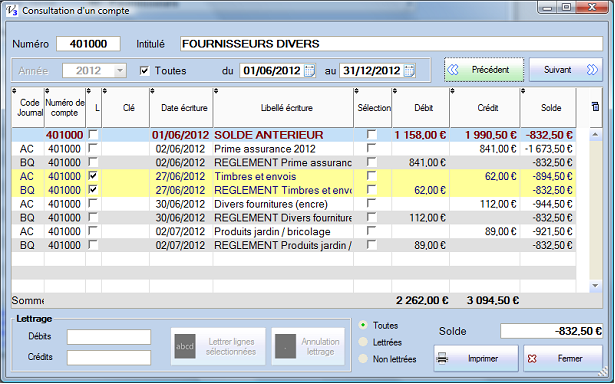615x384 pixels.
Task: Select the Toutes radio button
Action: (363, 325)
